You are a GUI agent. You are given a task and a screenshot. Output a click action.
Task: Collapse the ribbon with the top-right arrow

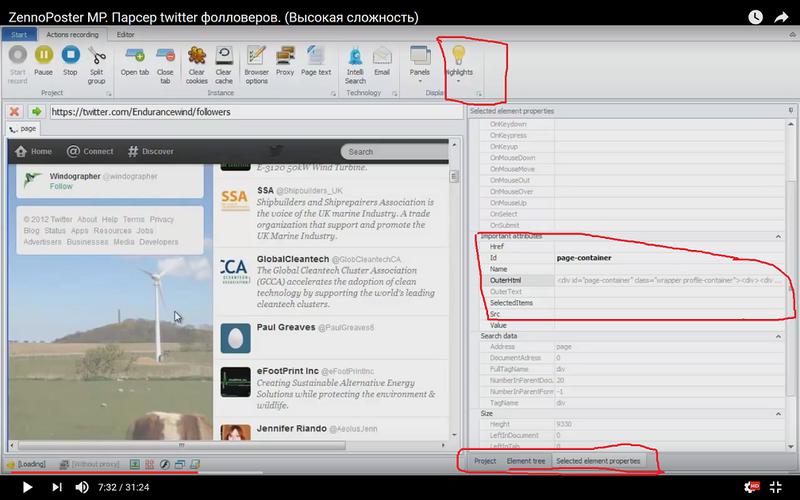click(791, 35)
